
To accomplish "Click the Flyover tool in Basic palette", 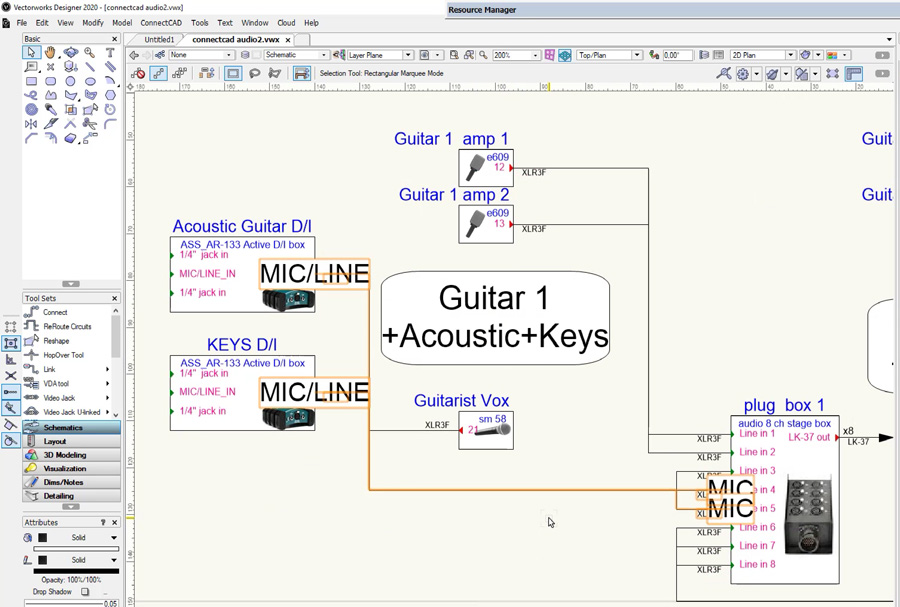I will (x=70, y=52).
